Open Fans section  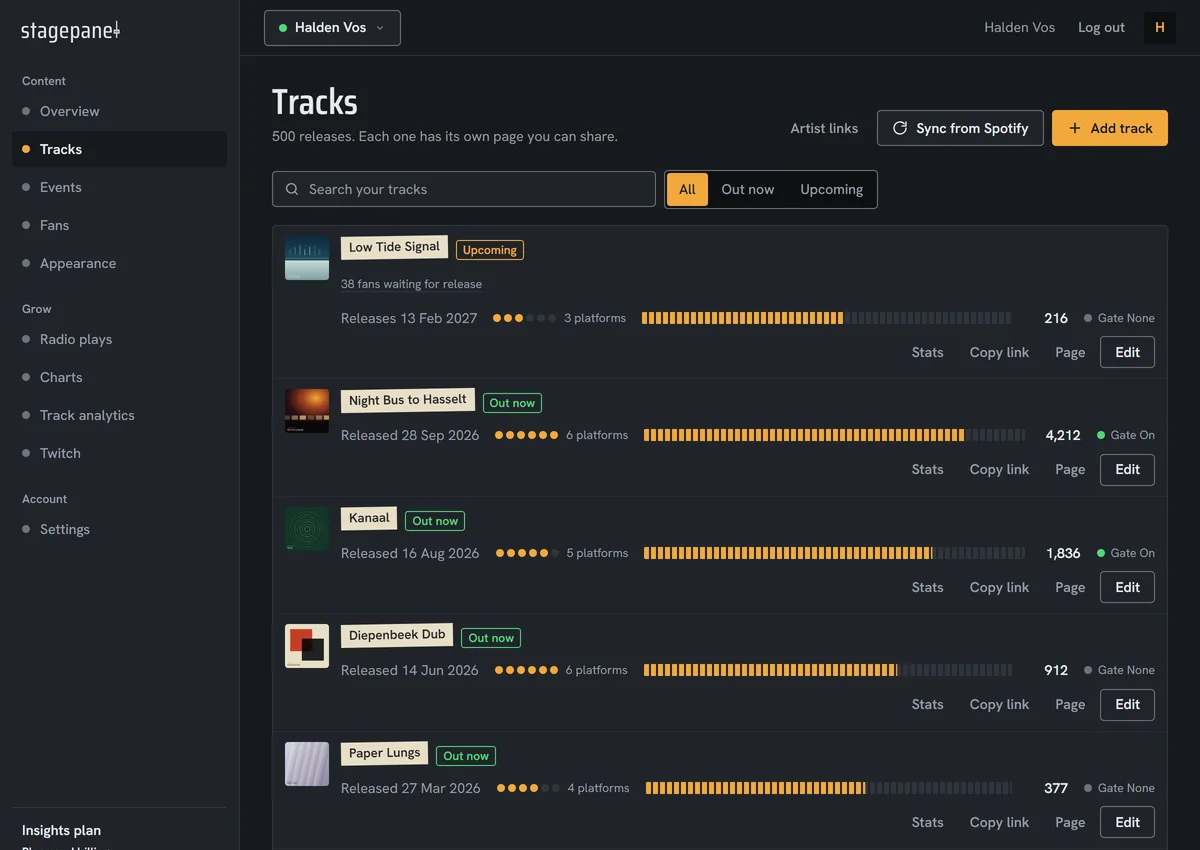point(119,225)
